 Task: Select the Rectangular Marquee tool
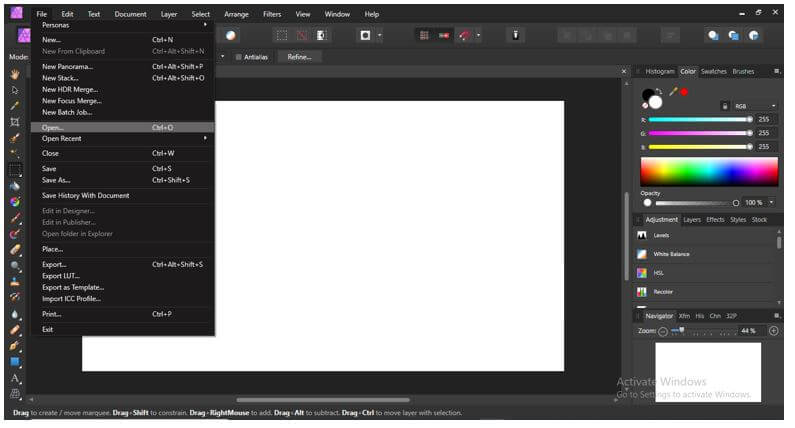15,170
